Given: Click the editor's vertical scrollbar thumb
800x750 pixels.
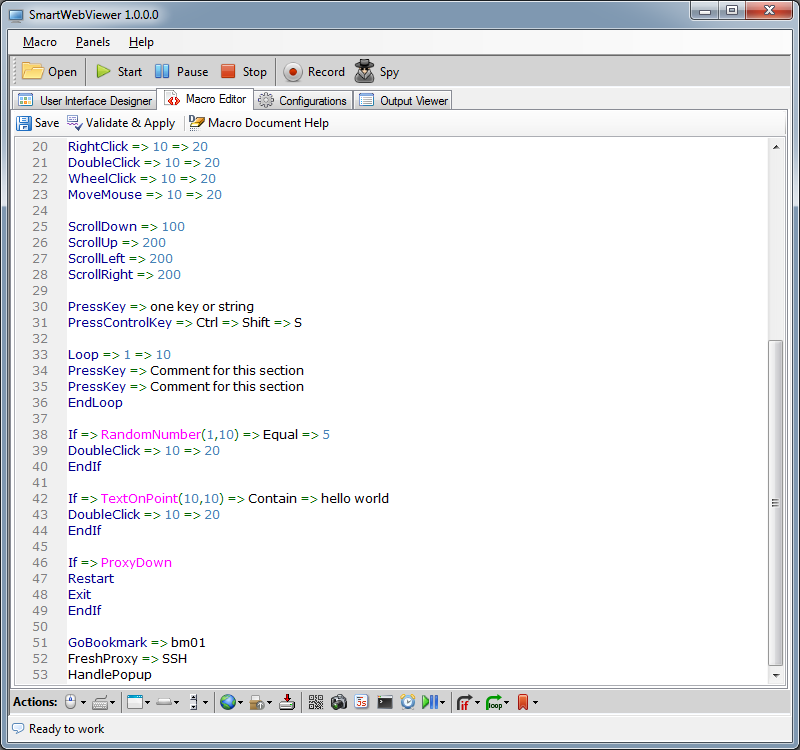Looking at the screenshot, I should 775,502.
